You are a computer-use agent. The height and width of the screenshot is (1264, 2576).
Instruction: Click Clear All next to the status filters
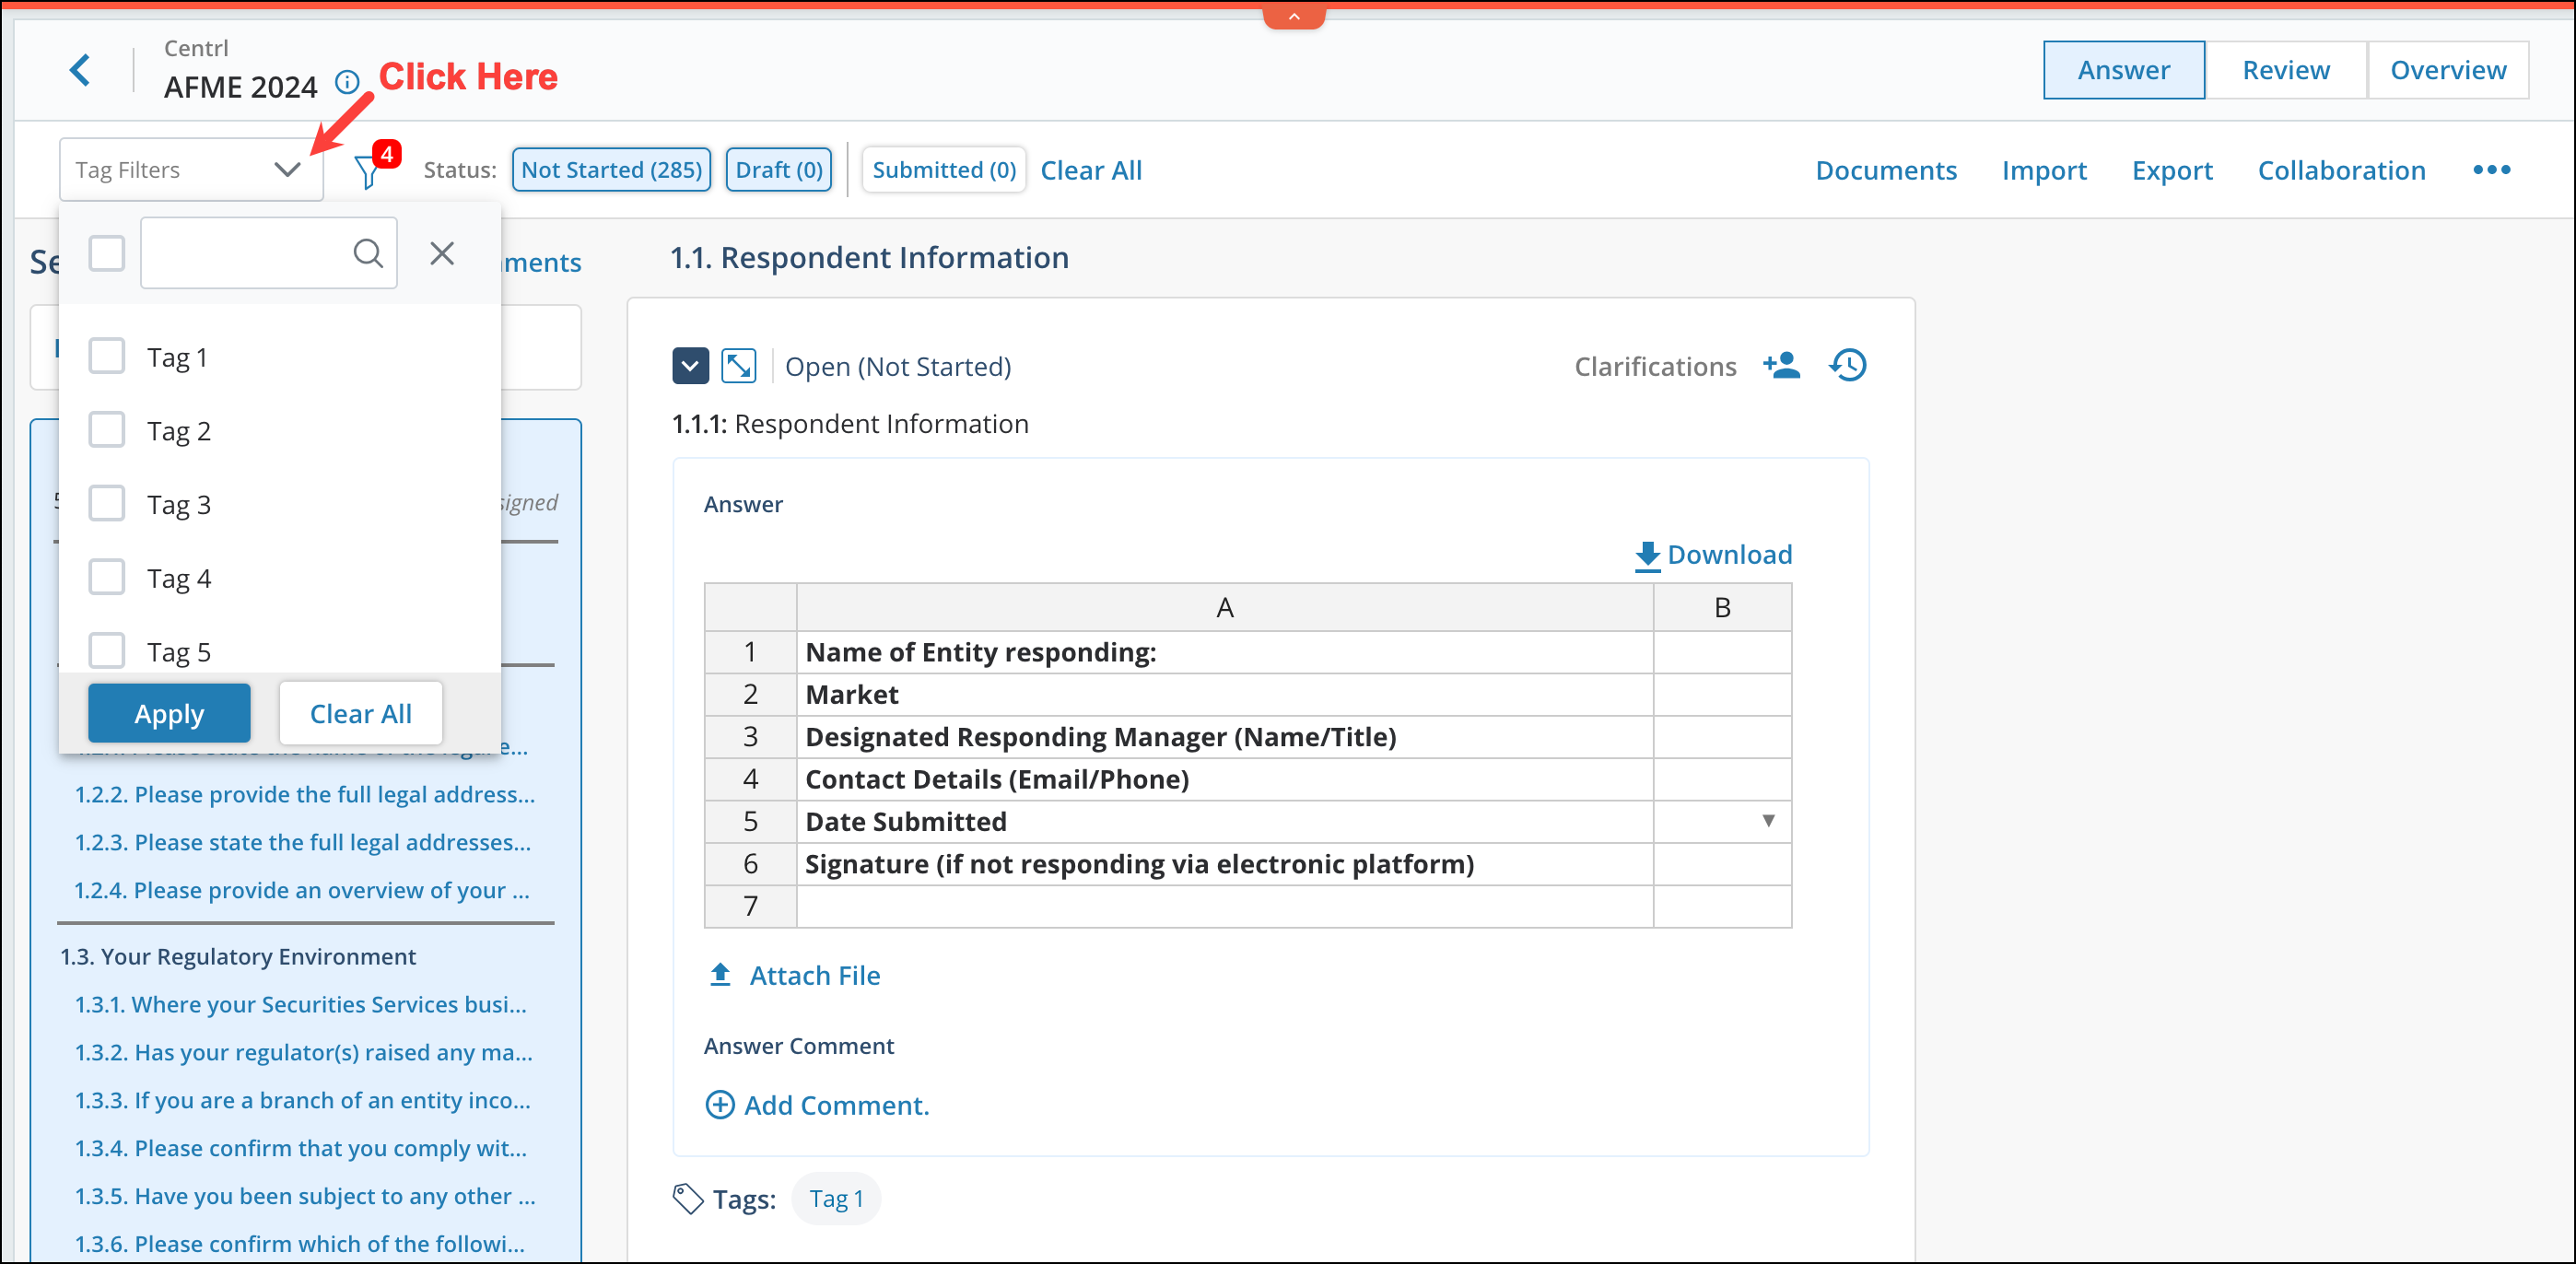(1090, 170)
